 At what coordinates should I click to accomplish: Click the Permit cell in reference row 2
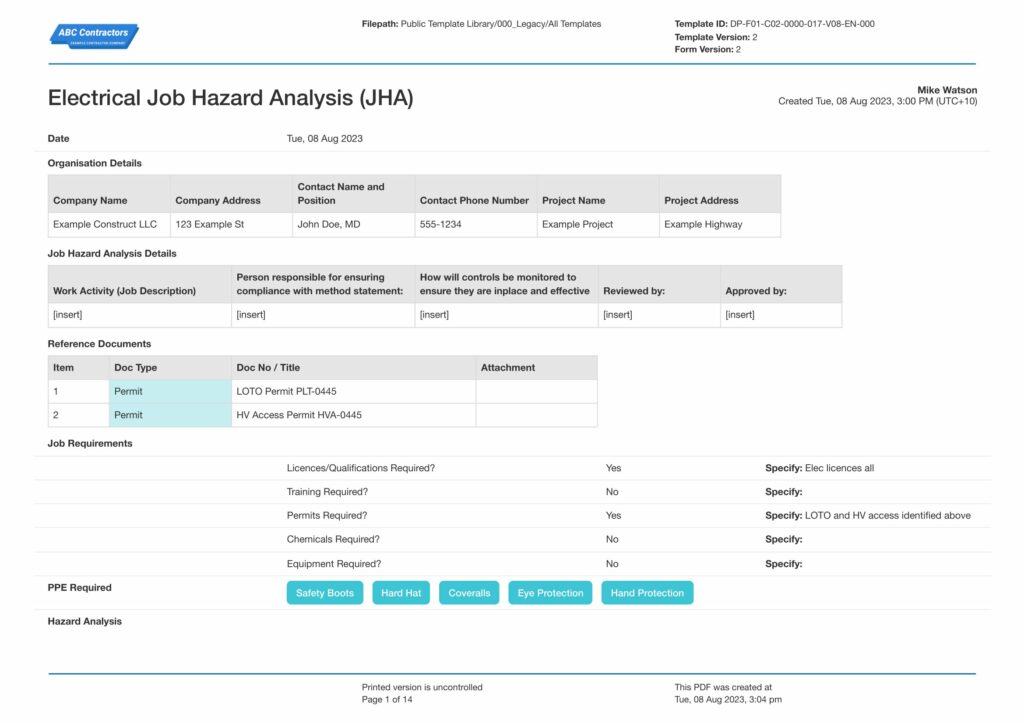click(x=170, y=415)
